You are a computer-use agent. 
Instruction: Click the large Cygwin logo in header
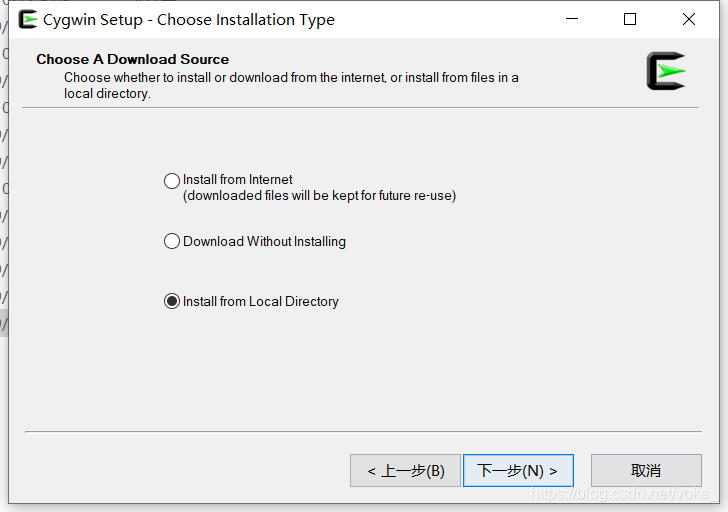coord(666,71)
